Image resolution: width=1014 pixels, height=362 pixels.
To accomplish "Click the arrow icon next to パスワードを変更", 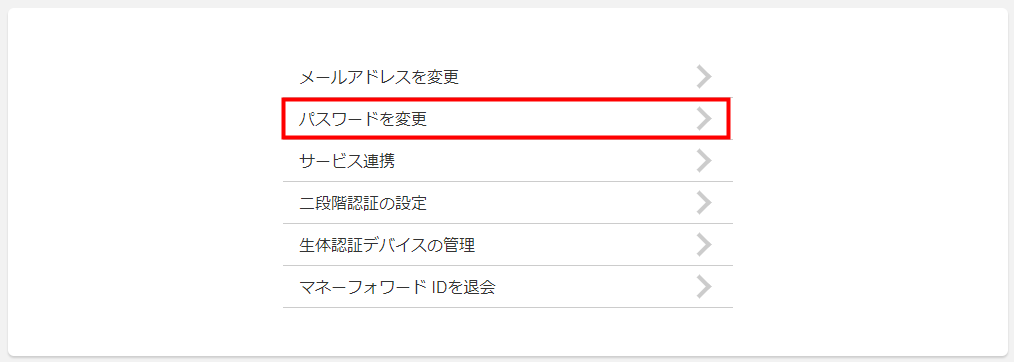I will click(704, 119).
